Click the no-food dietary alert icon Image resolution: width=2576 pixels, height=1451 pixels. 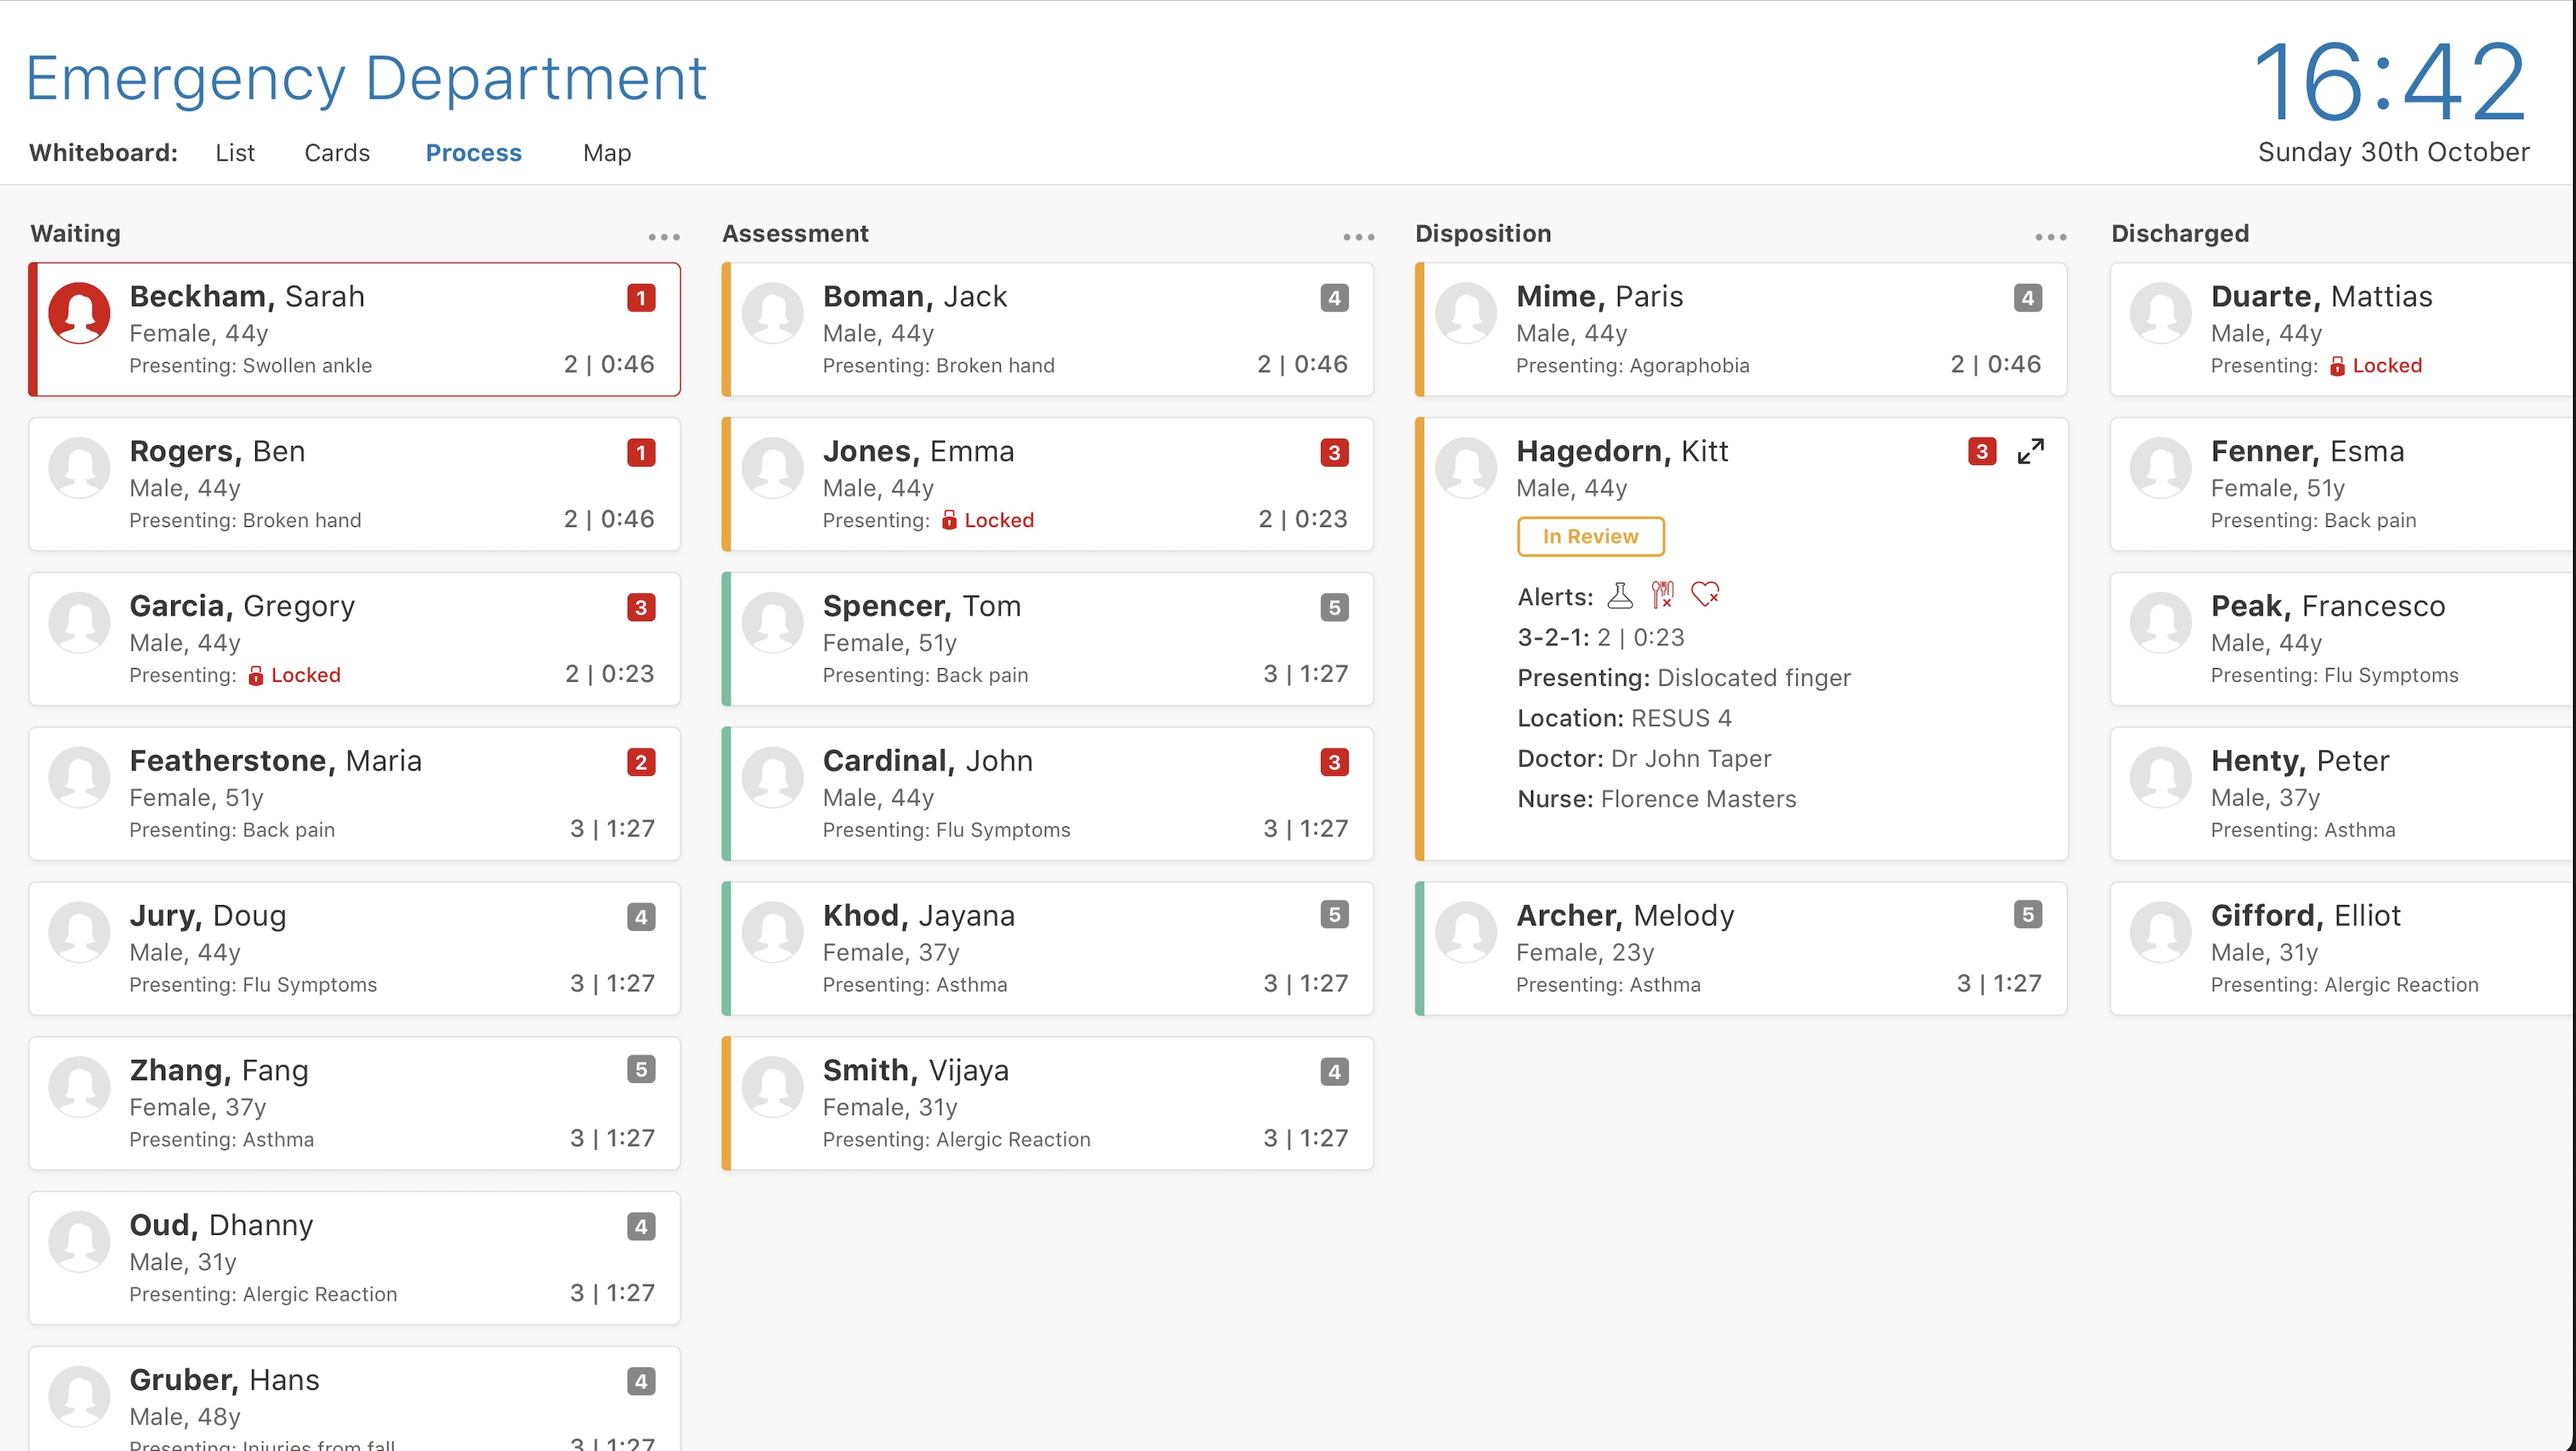[x=1662, y=596]
